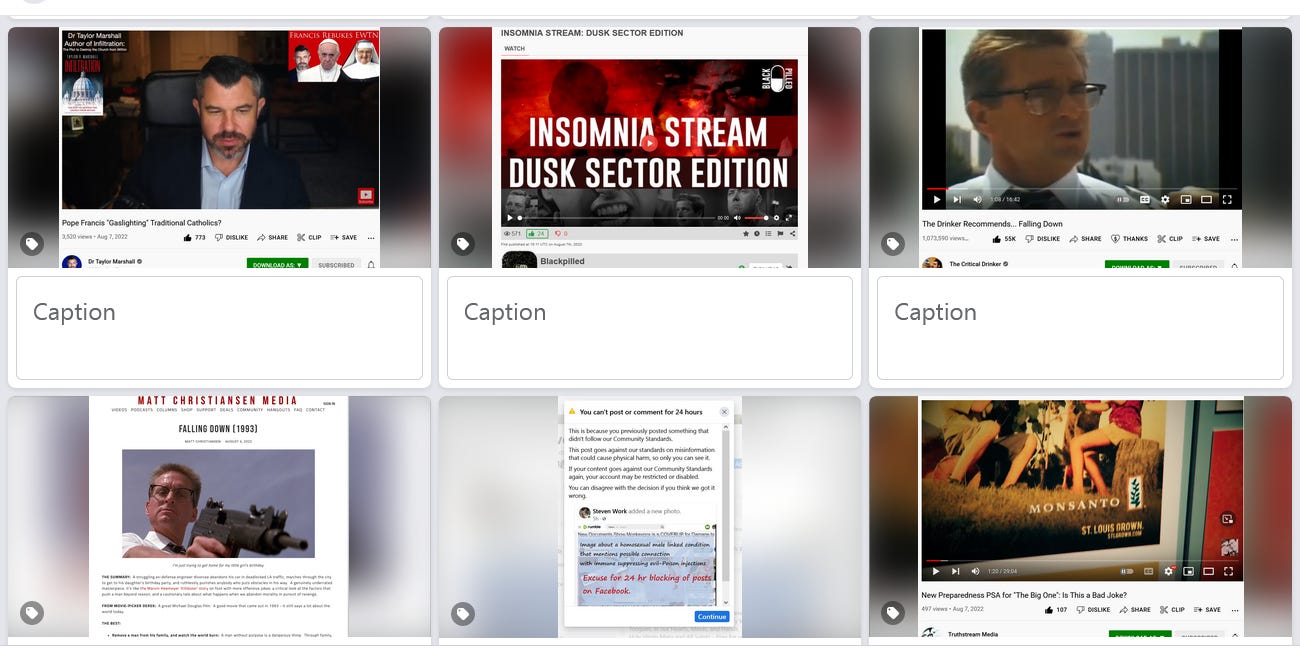The image size is (1300, 657).
Task: Click next-video icon in Monsanto video player
Action: 956,571
